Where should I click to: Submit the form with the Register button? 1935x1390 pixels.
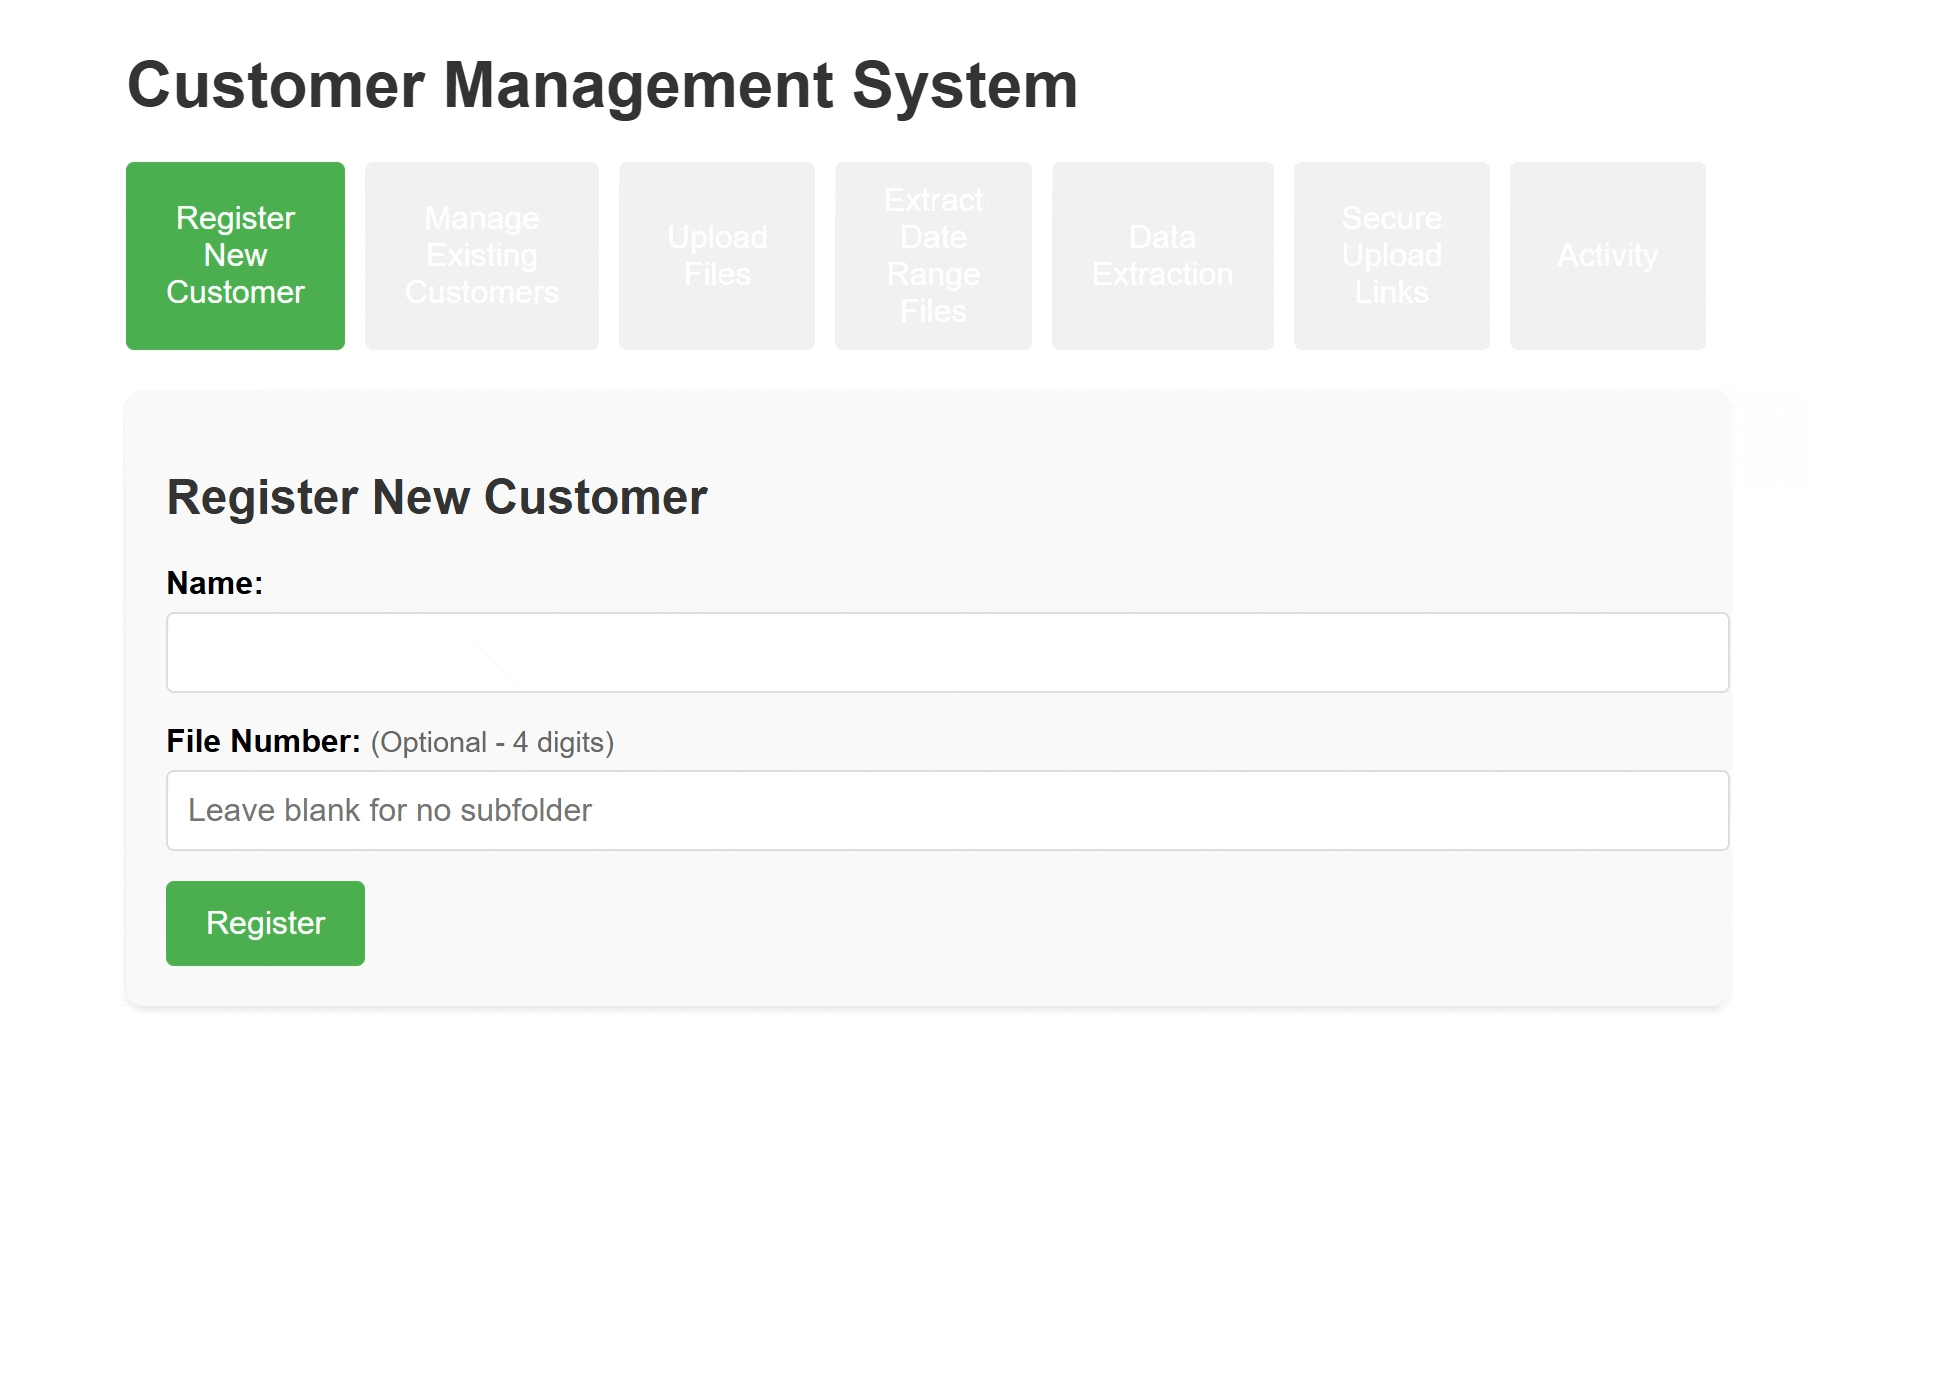pyautogui.click(x=265, y=923)
